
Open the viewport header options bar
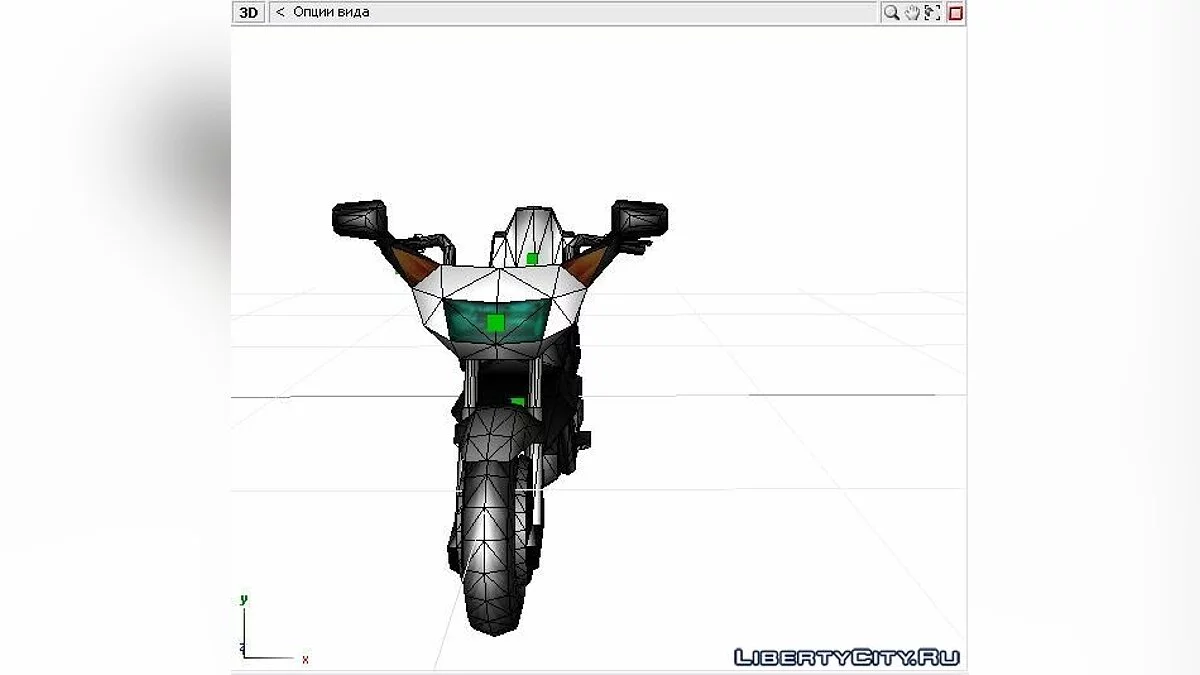[570, 12]
